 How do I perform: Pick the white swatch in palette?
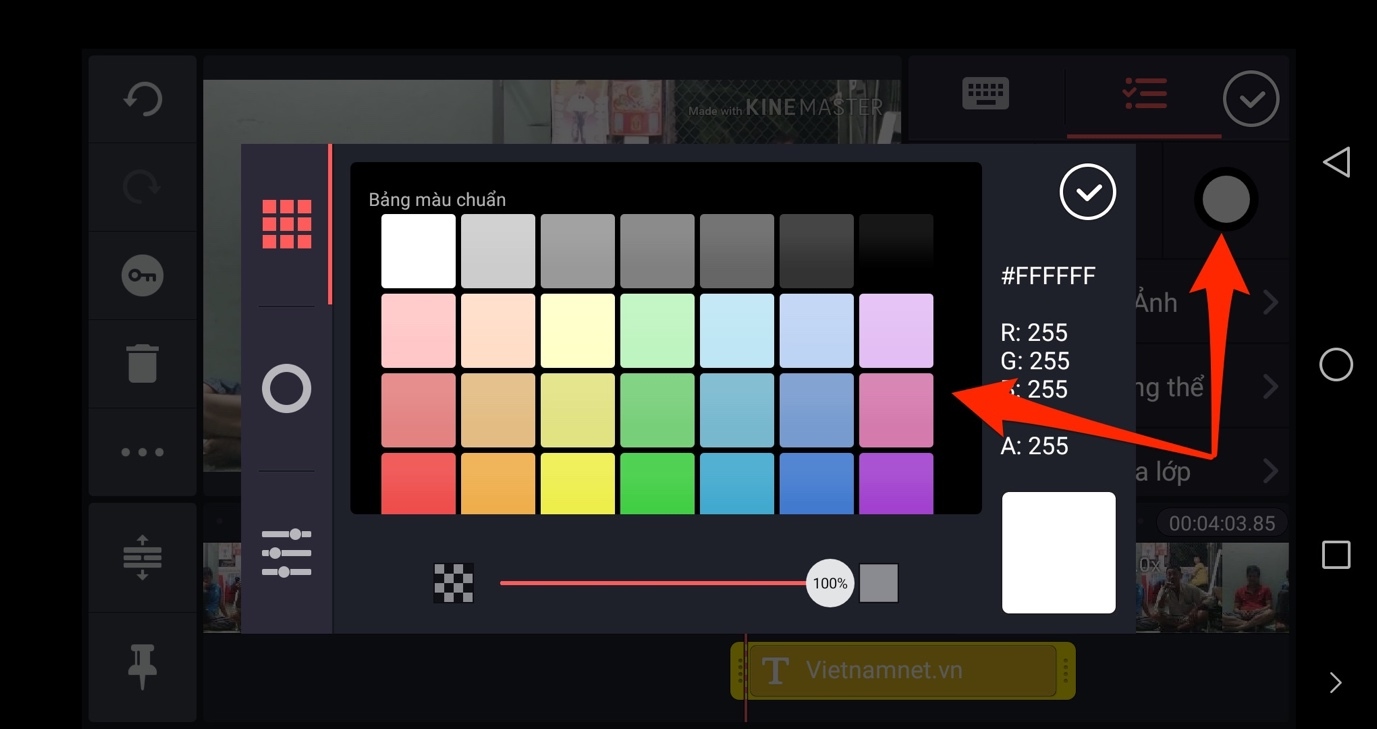(418, 251)
